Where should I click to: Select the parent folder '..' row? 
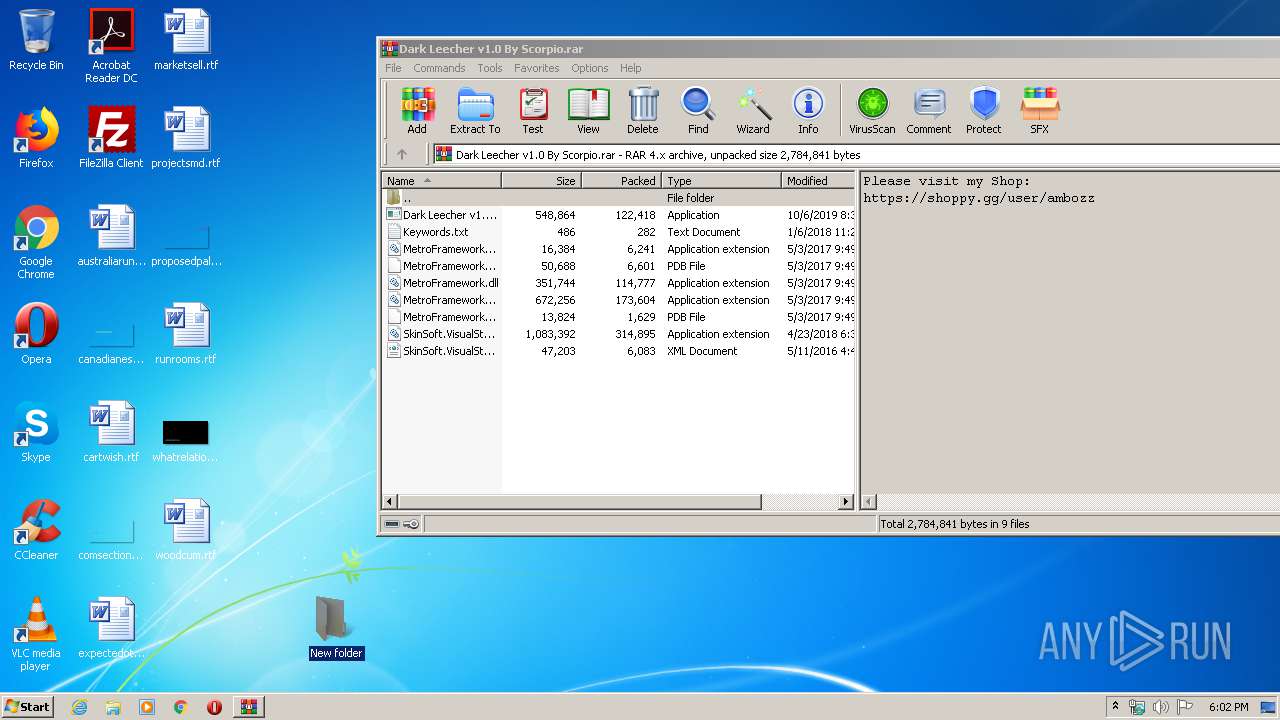point(618,198)
